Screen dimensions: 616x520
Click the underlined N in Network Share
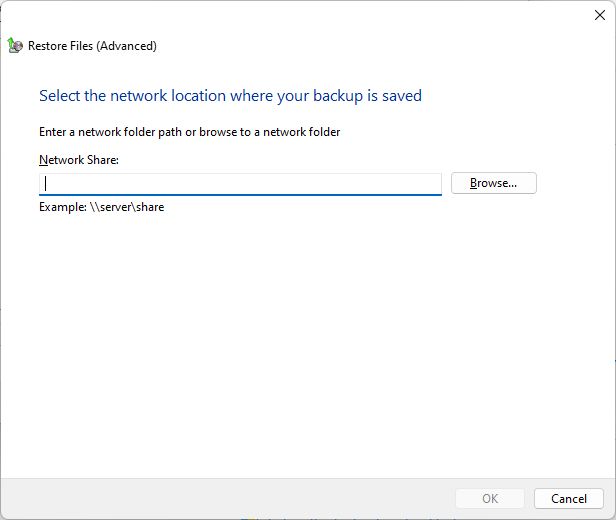[43, 160]
